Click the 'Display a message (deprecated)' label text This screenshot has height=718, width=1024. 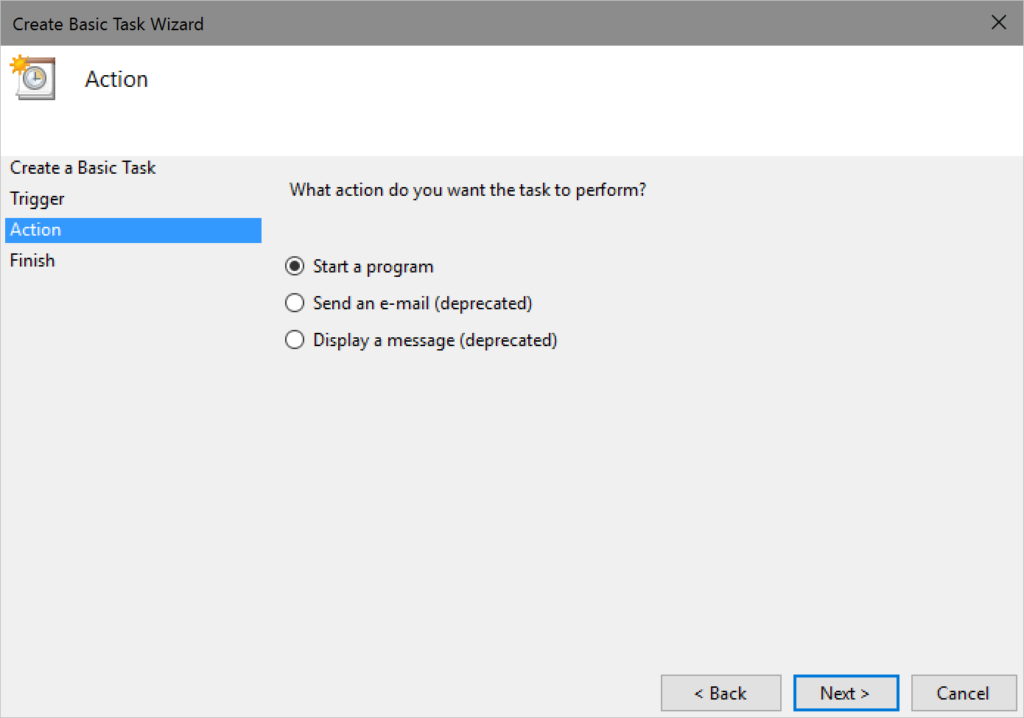click(435, 340)
